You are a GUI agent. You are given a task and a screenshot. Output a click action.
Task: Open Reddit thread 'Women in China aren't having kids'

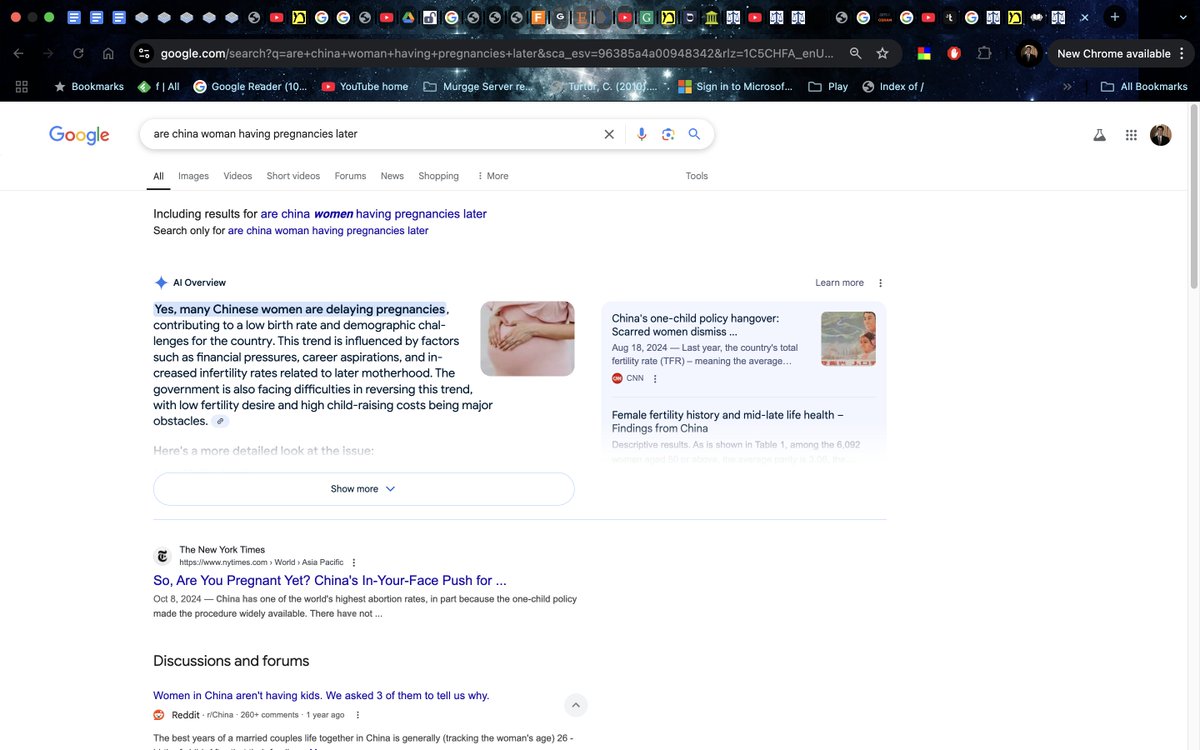[321, 695]
